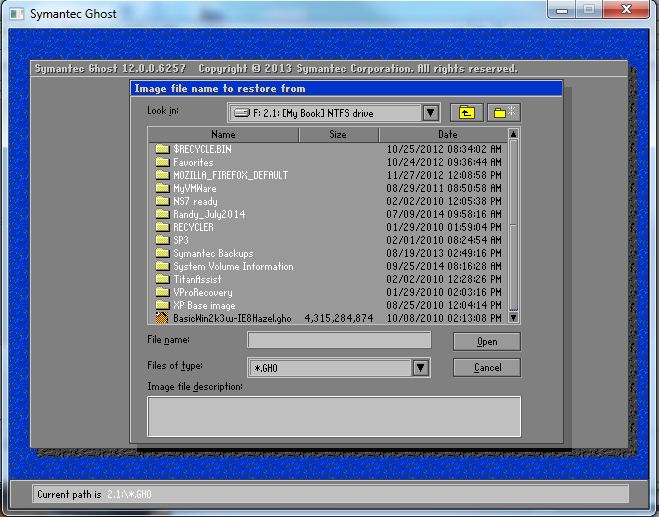This screenshot has width=659, height=517.
Task: Select the Randy_July2014 folder icon
Action: (x=162, y=214)
